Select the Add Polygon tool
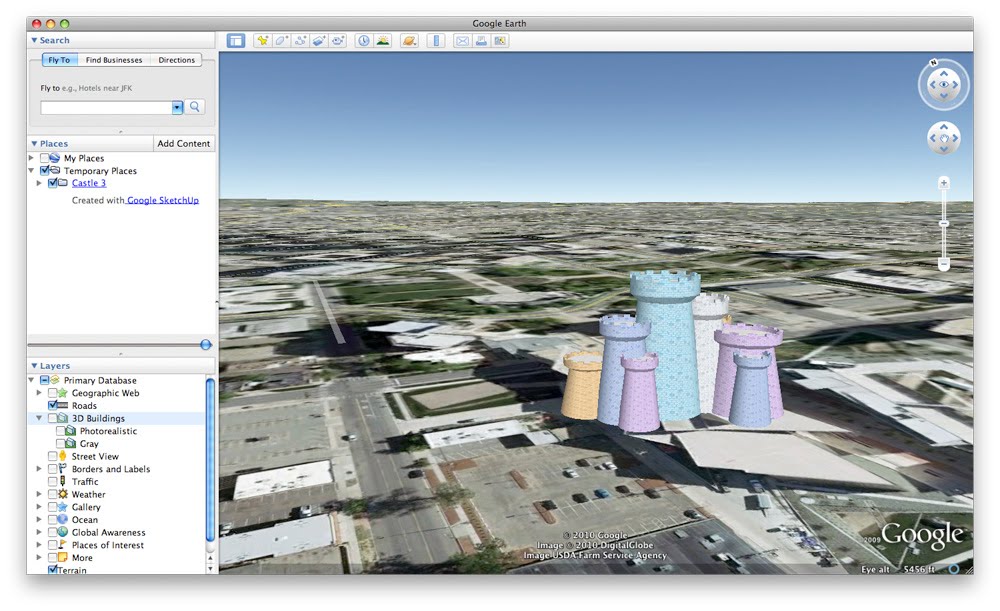Image resolution: width=1000 pixels, height=611 pixels. point(281,41)
